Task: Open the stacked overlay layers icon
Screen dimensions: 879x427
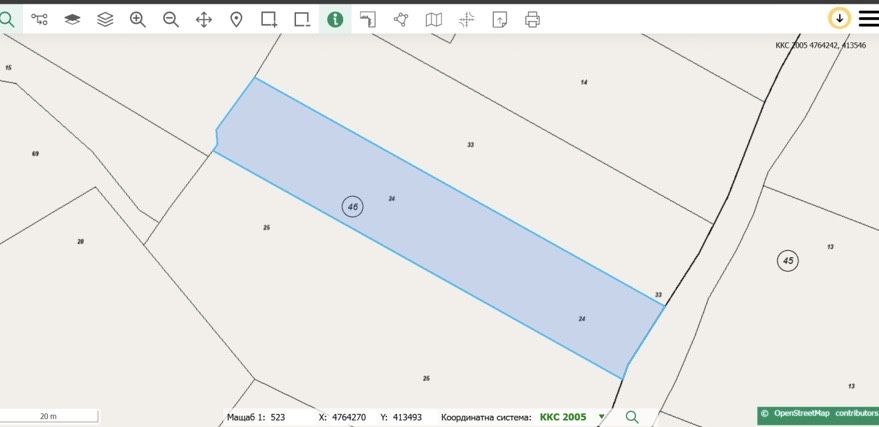Action: [105, 20]
